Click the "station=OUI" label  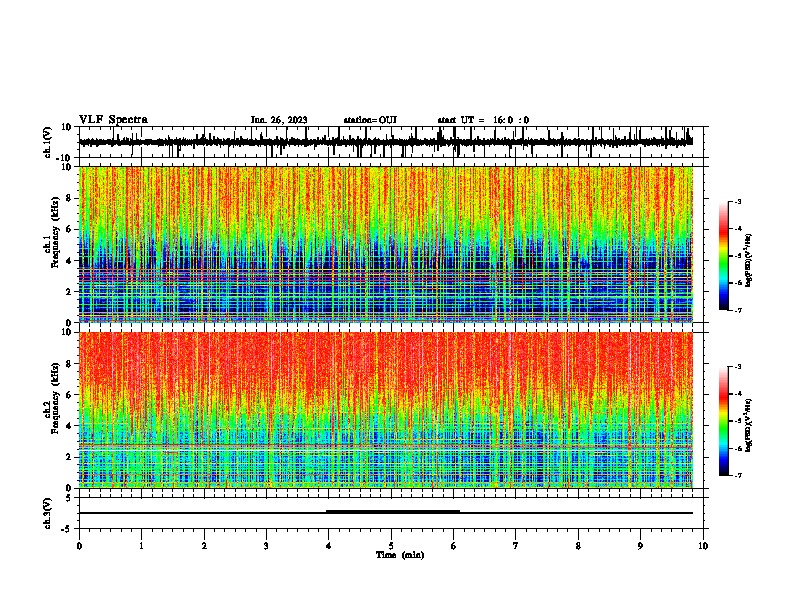[x=370, y=120]
